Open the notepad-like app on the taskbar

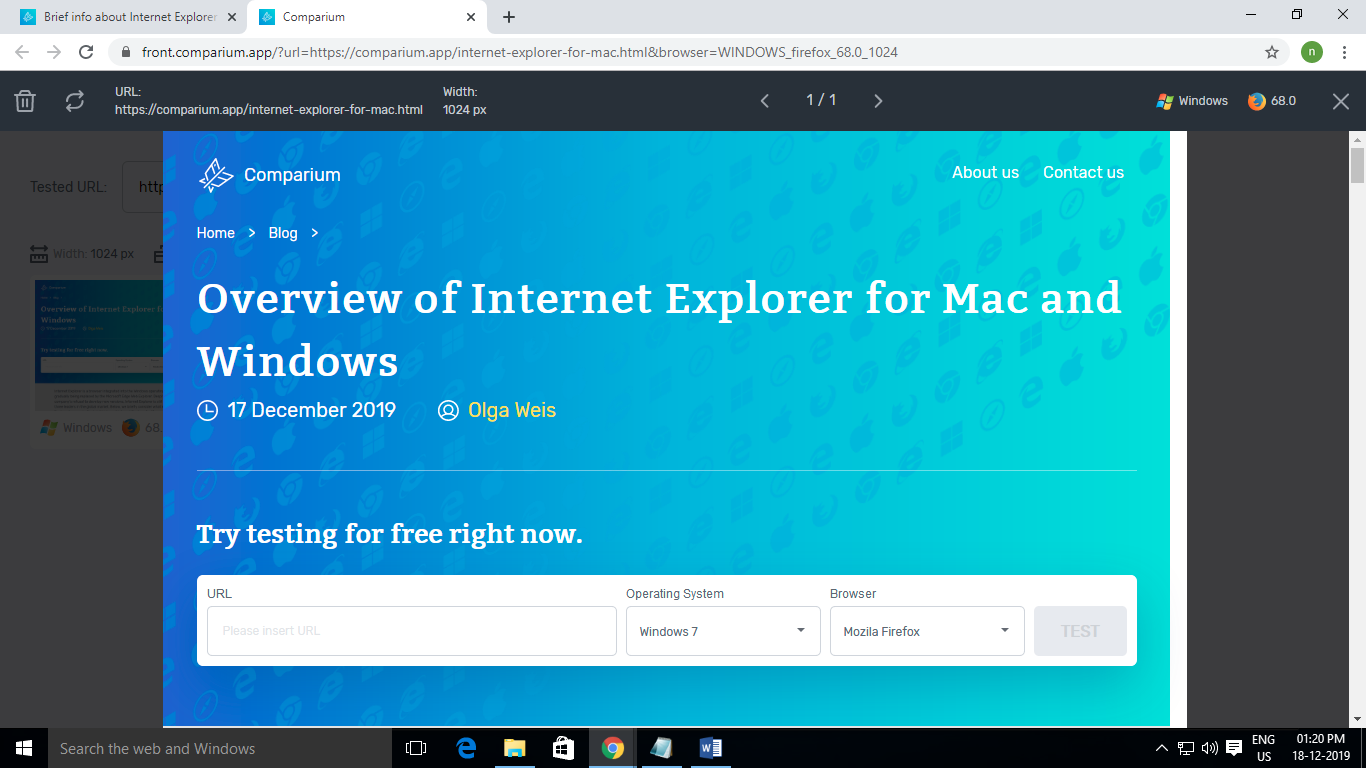click(x=662, y=748)
